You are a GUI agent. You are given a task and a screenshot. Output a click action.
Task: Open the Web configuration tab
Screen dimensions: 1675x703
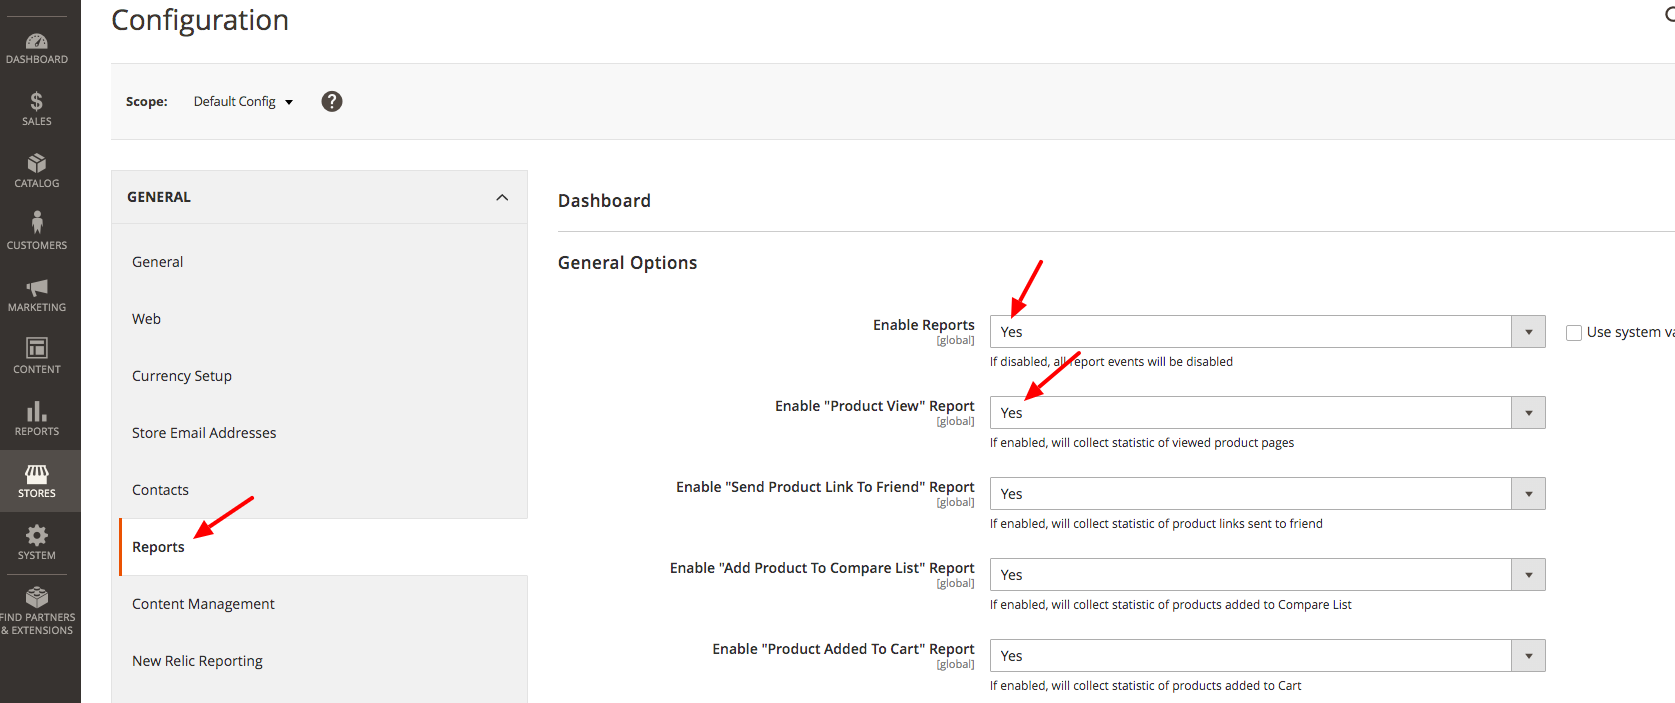coord(146,319)
